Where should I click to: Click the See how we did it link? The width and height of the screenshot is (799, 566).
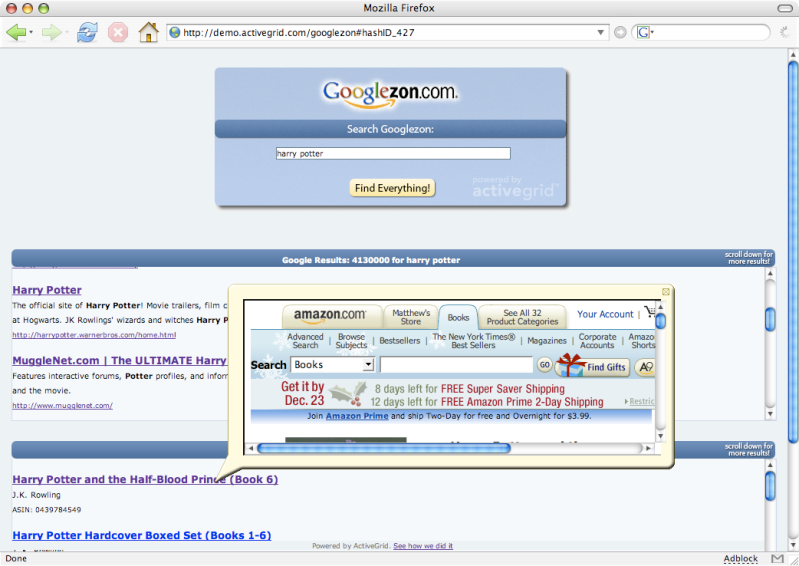coord(423,546)
